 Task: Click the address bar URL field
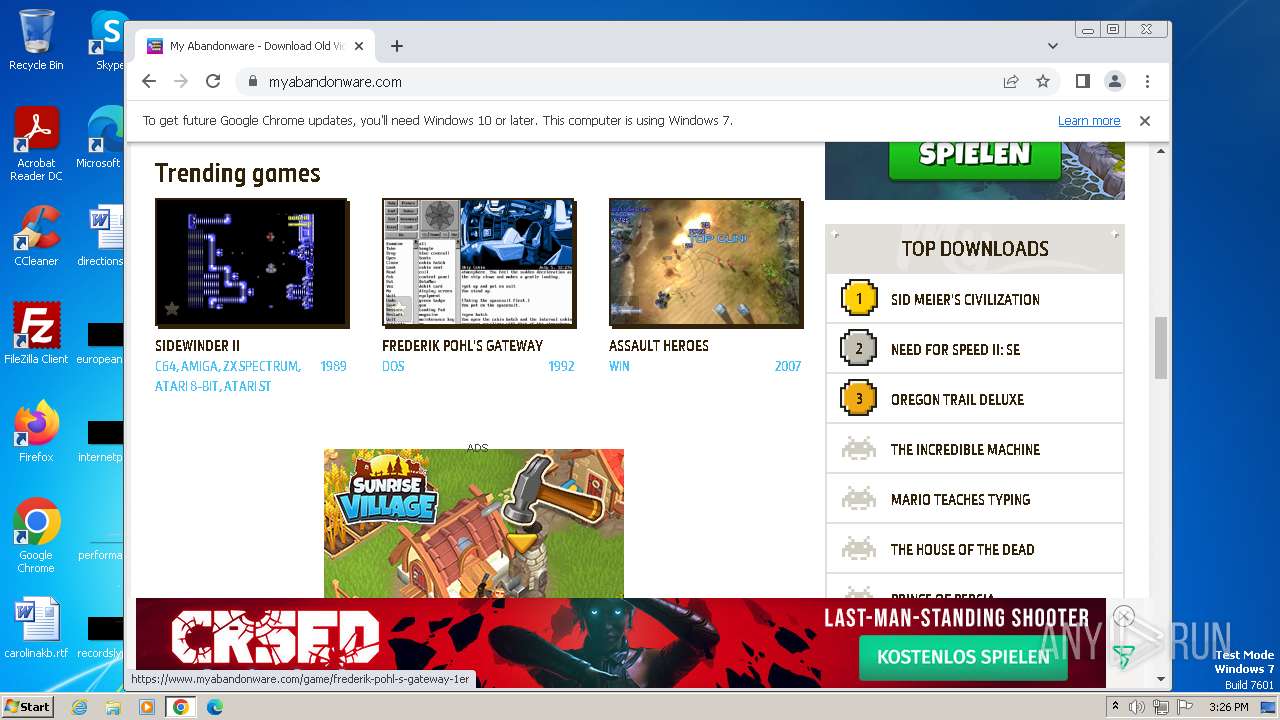point(620,82)
